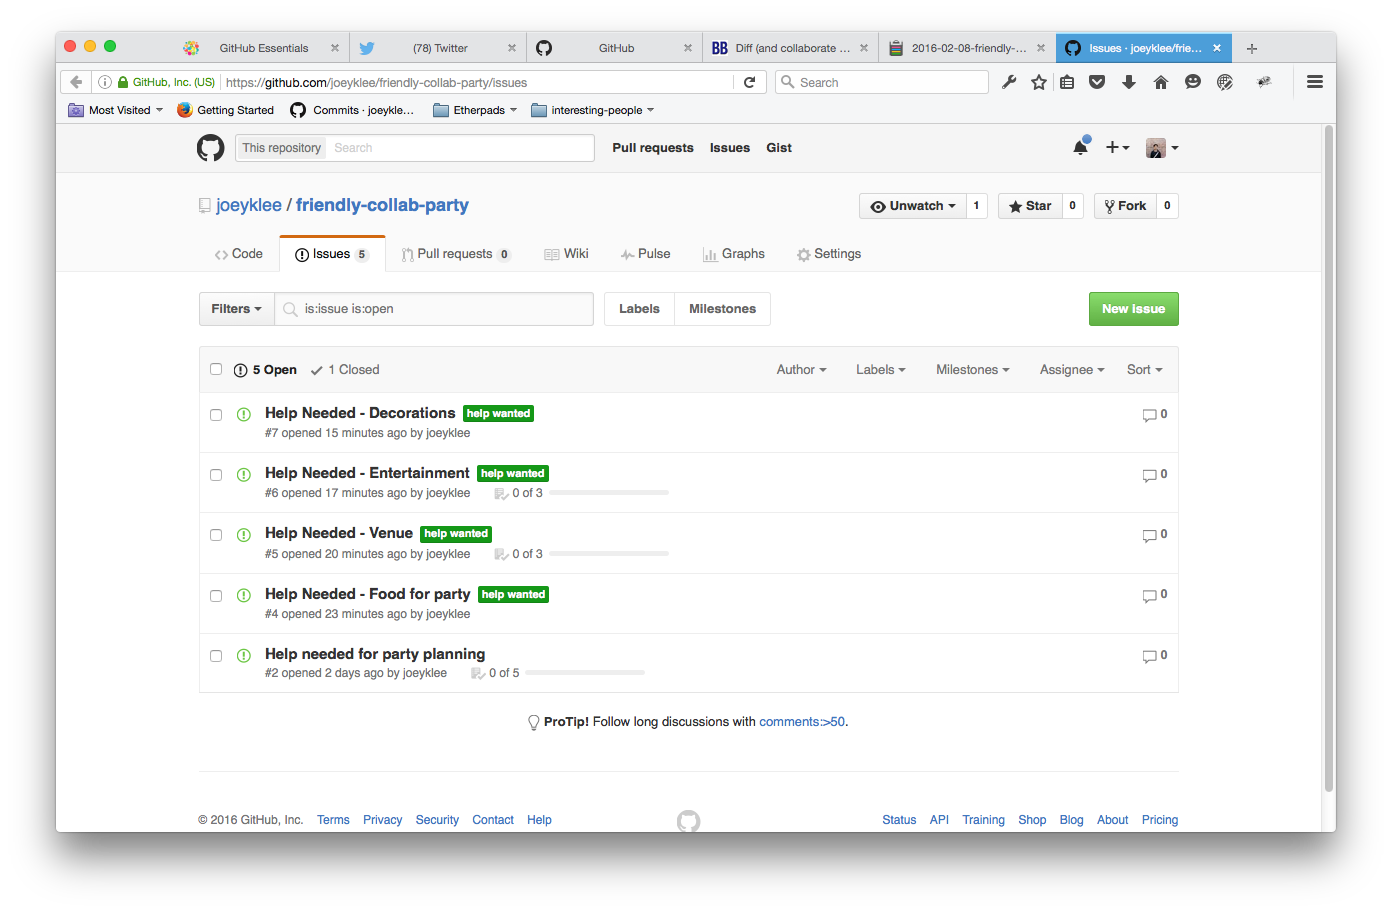Open the Wiki tab
The height and width of the screenshot is (912, 1392).
click(567, 254)
